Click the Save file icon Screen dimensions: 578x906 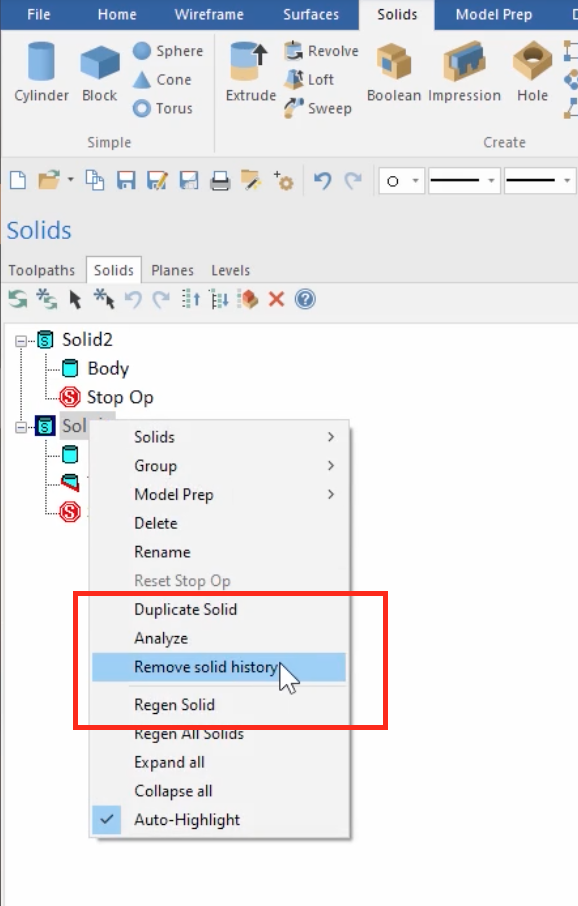click(x=126, y=181)
